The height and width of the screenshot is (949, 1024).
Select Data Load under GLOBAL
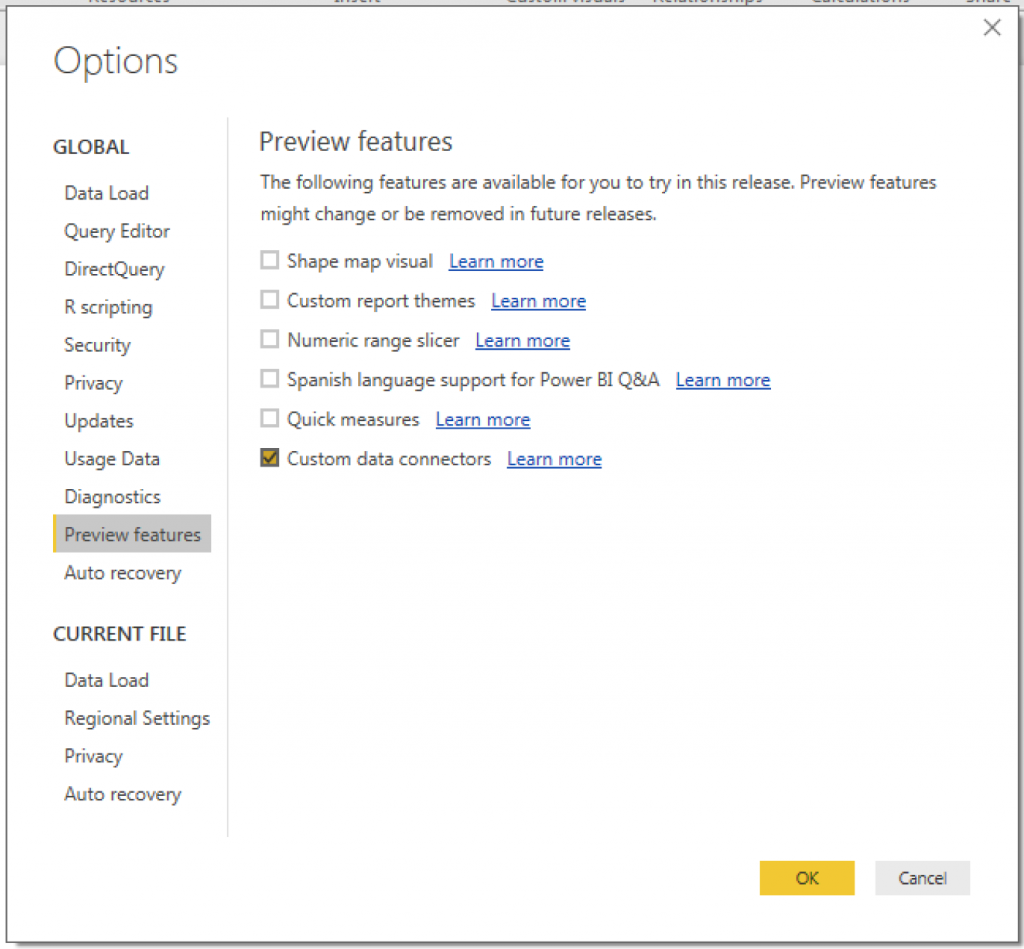(106, 193)
